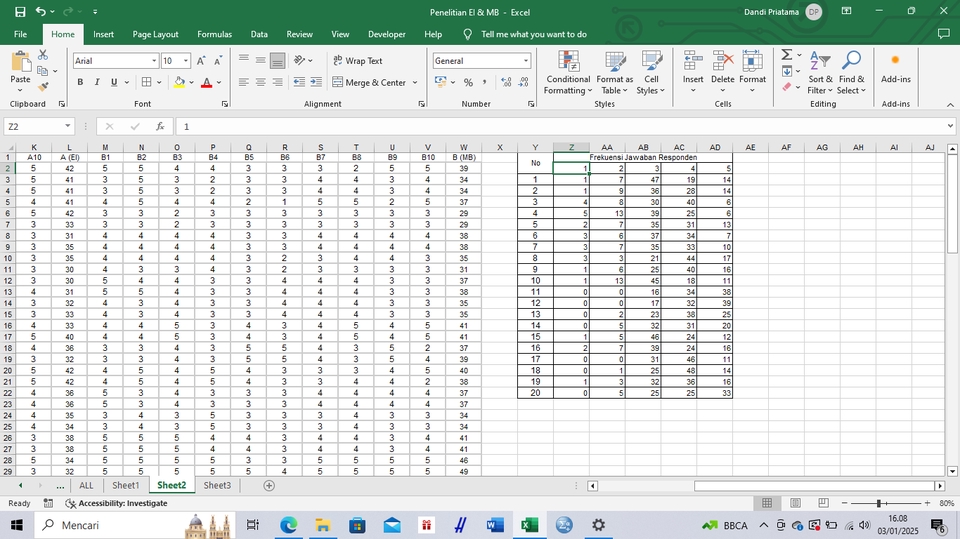Click the Top Align icon
Screen dimensions: 960x539
pos(244,59)
